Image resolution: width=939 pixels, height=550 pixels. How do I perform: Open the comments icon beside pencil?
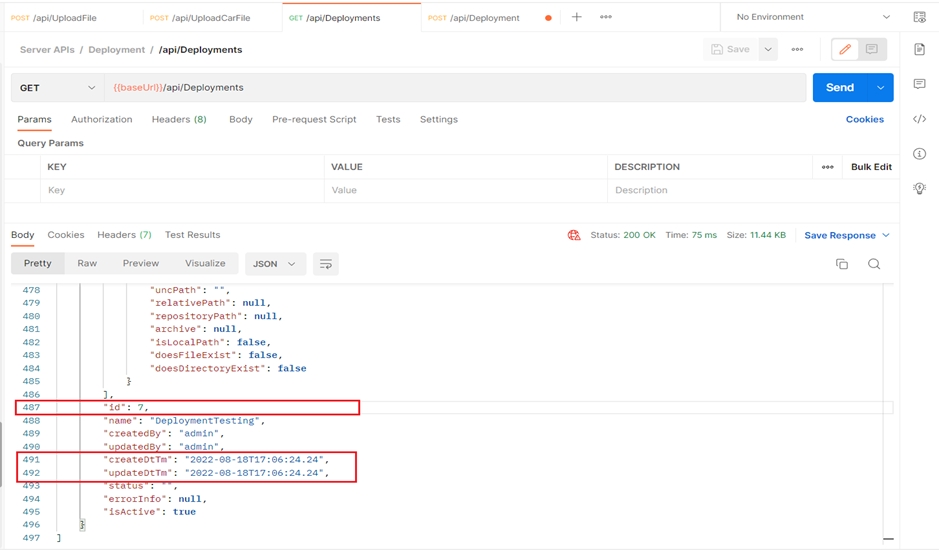(x=872, y=49)
